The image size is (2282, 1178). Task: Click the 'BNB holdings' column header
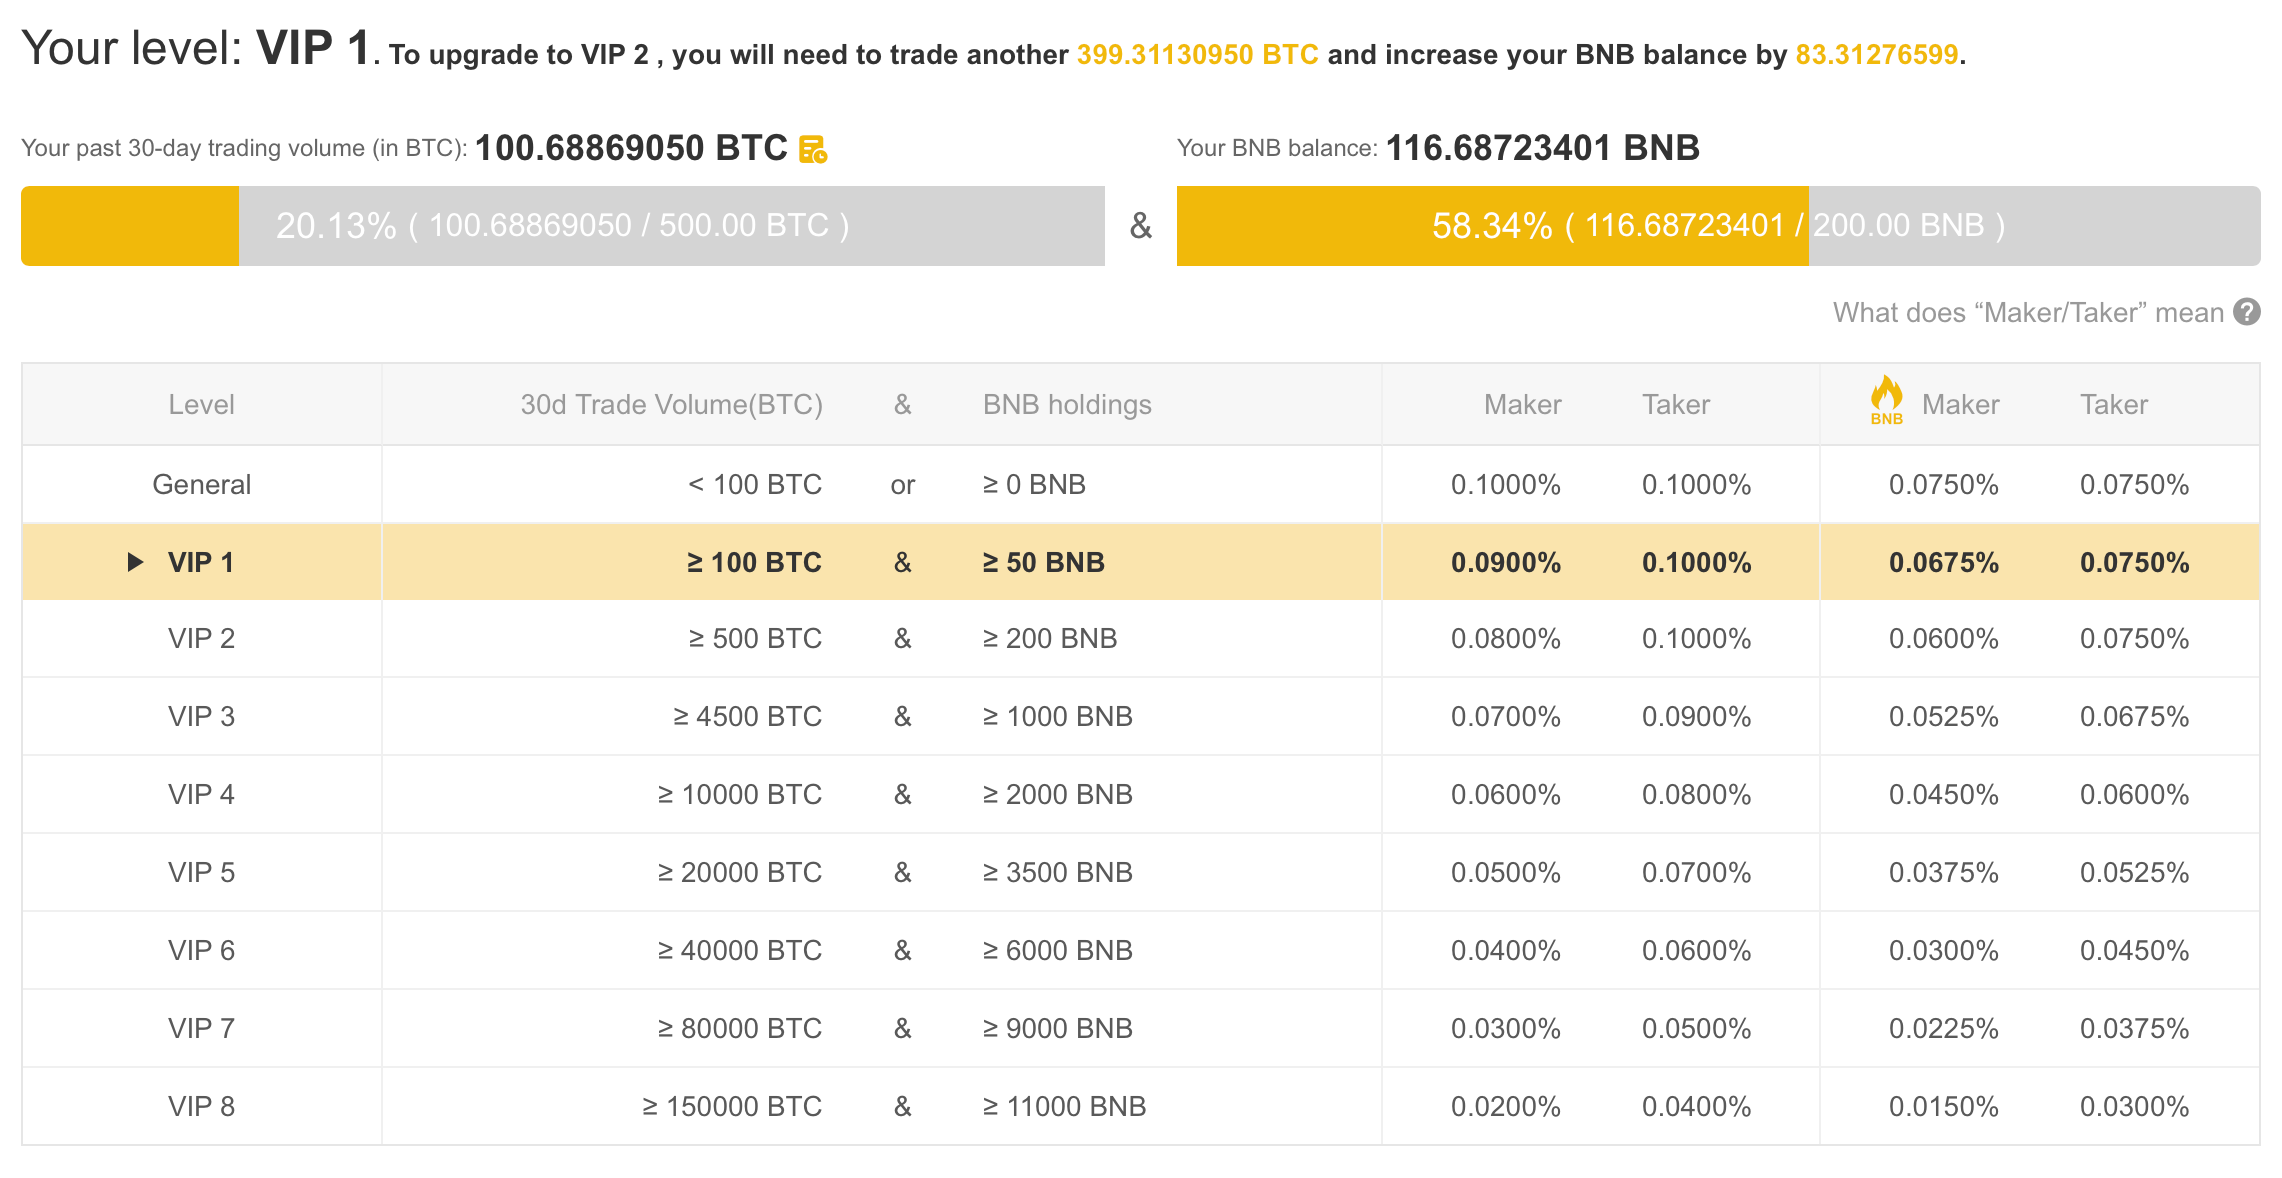[x=1066, y=403]
